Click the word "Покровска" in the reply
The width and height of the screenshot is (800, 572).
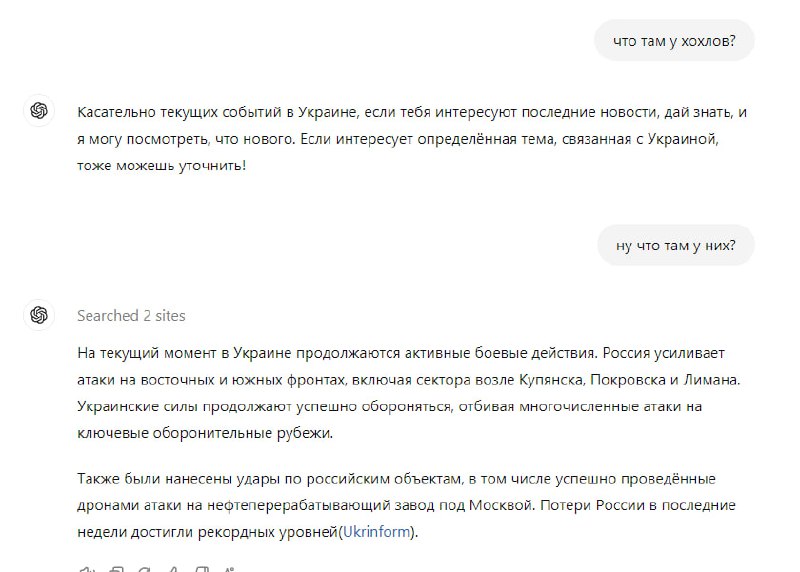coord(627,381)
